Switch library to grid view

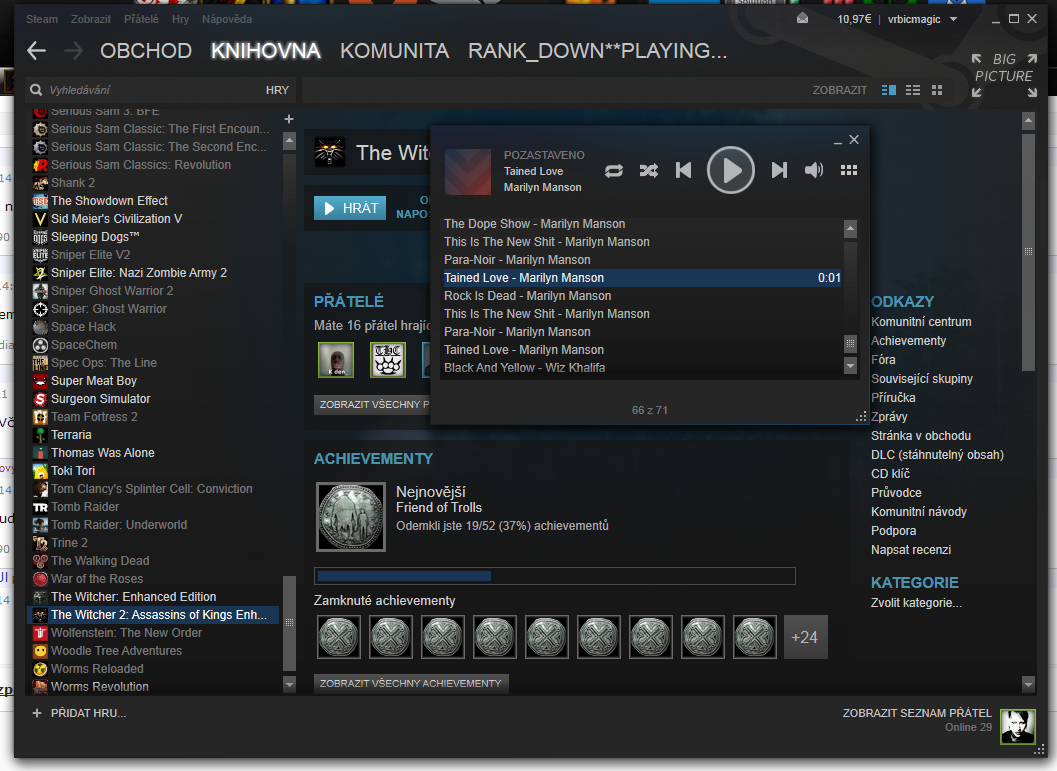(x=937, y=90)
